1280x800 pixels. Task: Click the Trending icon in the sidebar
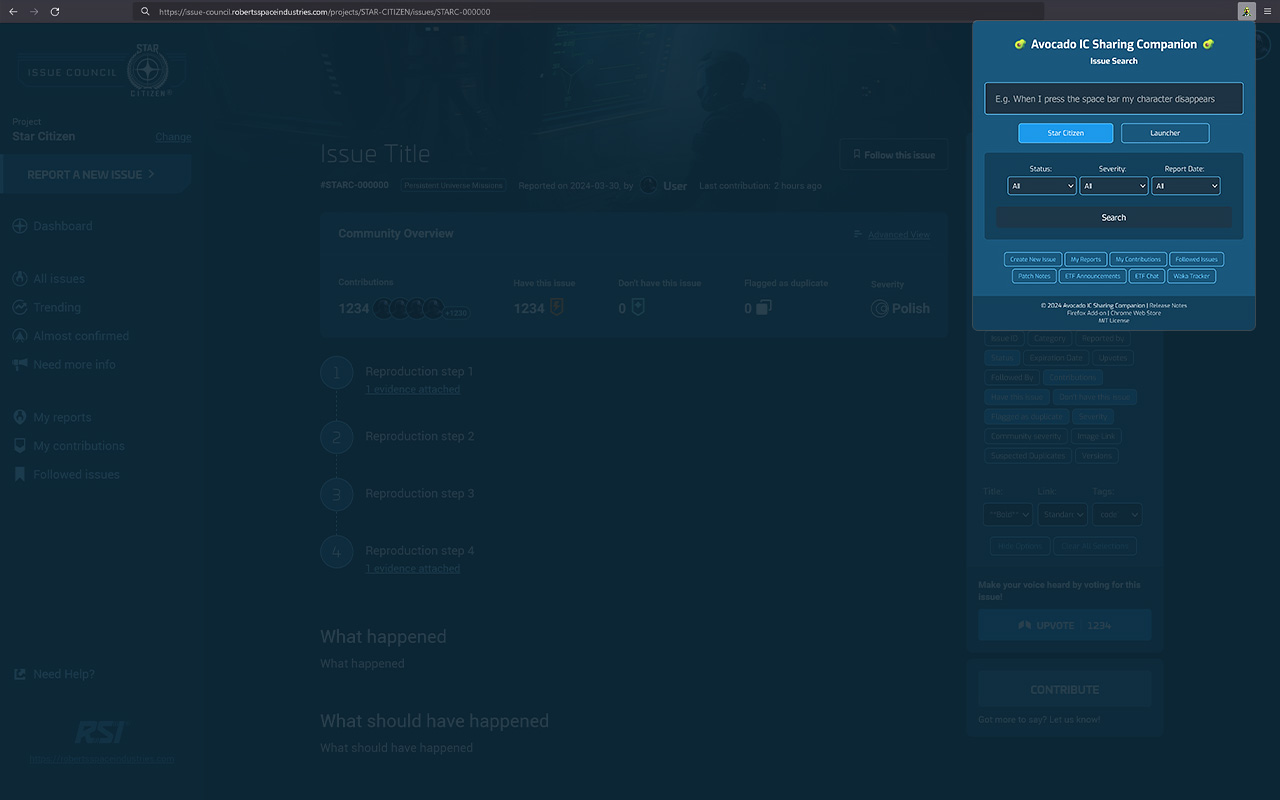[x=20, y=307]
